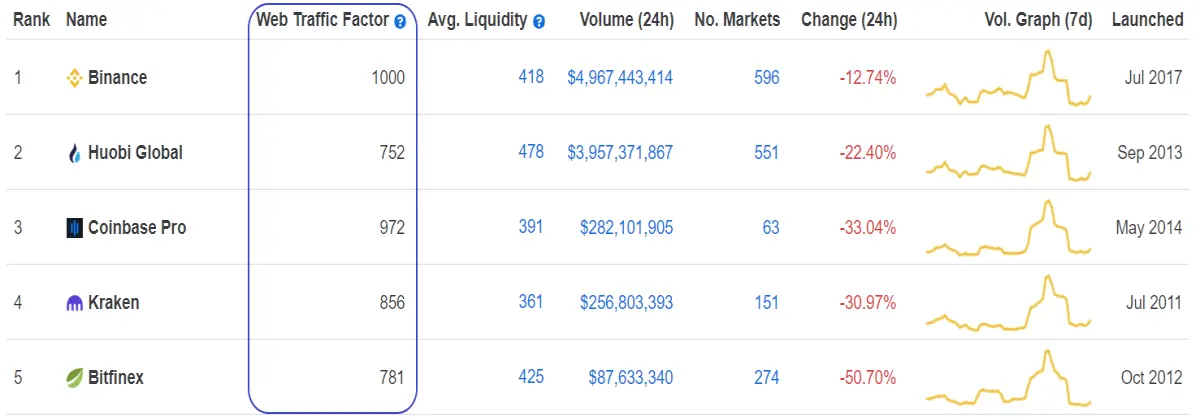This screenshot has height=420, width=1200.
Task: Click Coinbase Pro change value -33.04%
Action: (868, 228)
